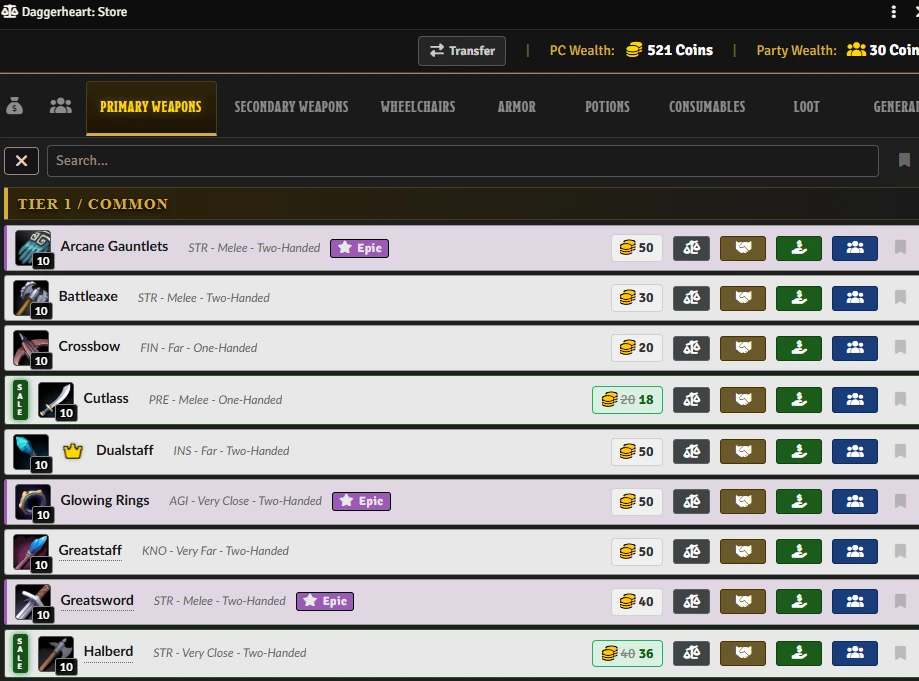Click the handshake icon for Greatsword
Image resolution: width=919 pixels, height=681 pixels.
coord(743,601)
